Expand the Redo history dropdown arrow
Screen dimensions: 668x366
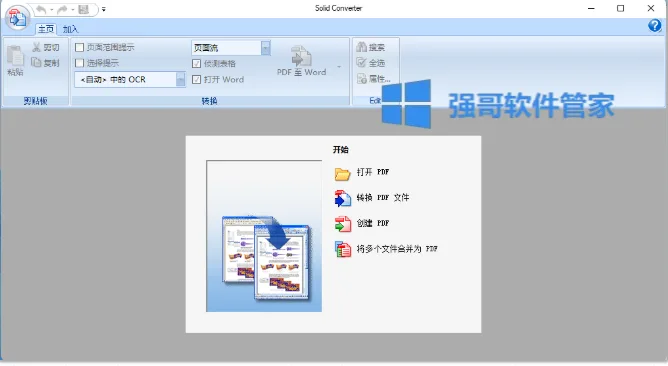(72, 9)
